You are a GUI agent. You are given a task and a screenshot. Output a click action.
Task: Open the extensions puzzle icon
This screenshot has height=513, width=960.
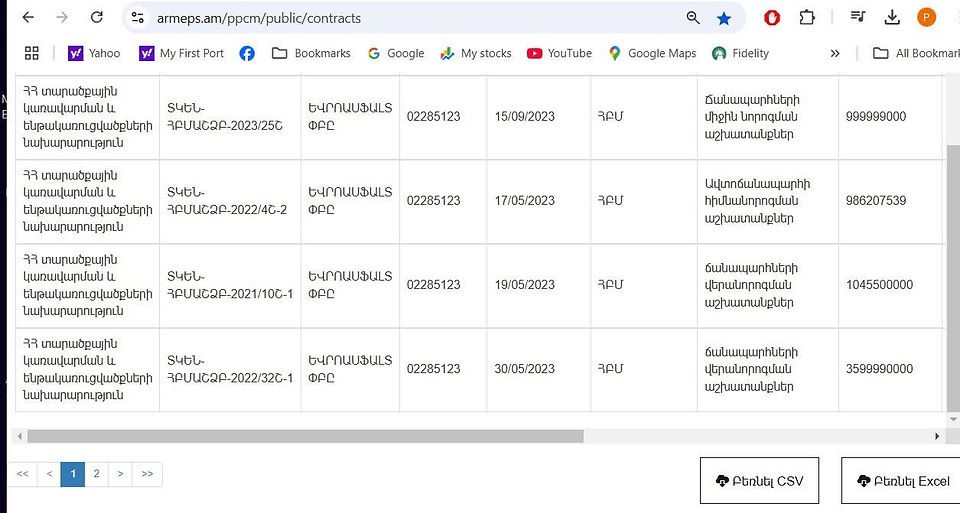[807, 18]
